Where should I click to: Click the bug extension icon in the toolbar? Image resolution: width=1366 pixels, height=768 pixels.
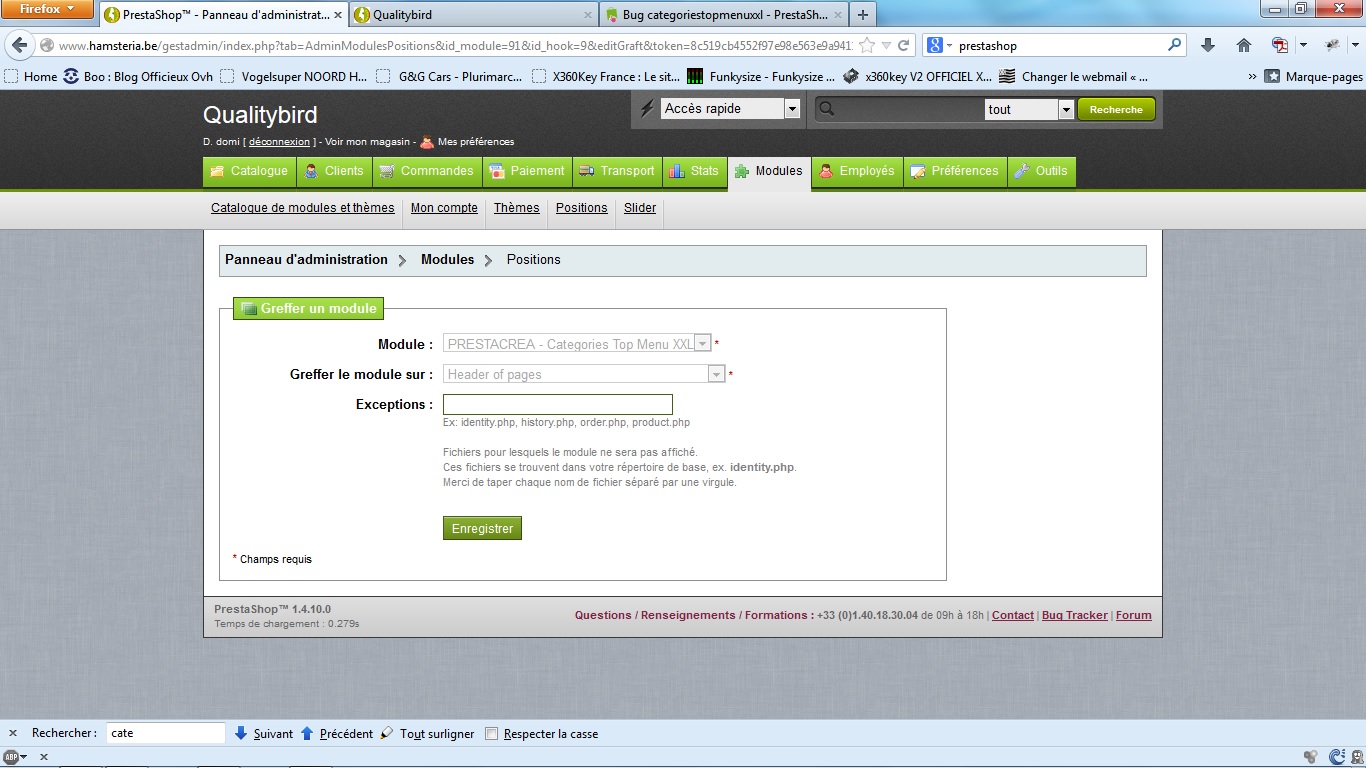(1332, 45)
